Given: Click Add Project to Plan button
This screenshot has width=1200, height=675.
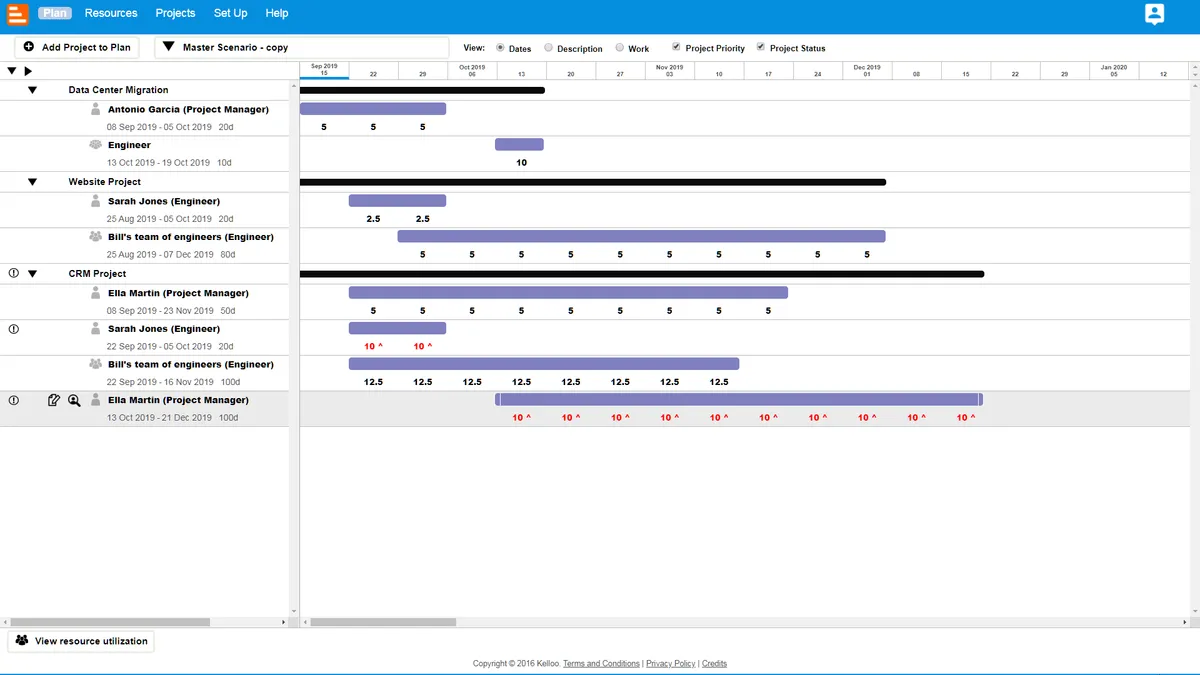Looking at the screenshot, I should 77,47.
